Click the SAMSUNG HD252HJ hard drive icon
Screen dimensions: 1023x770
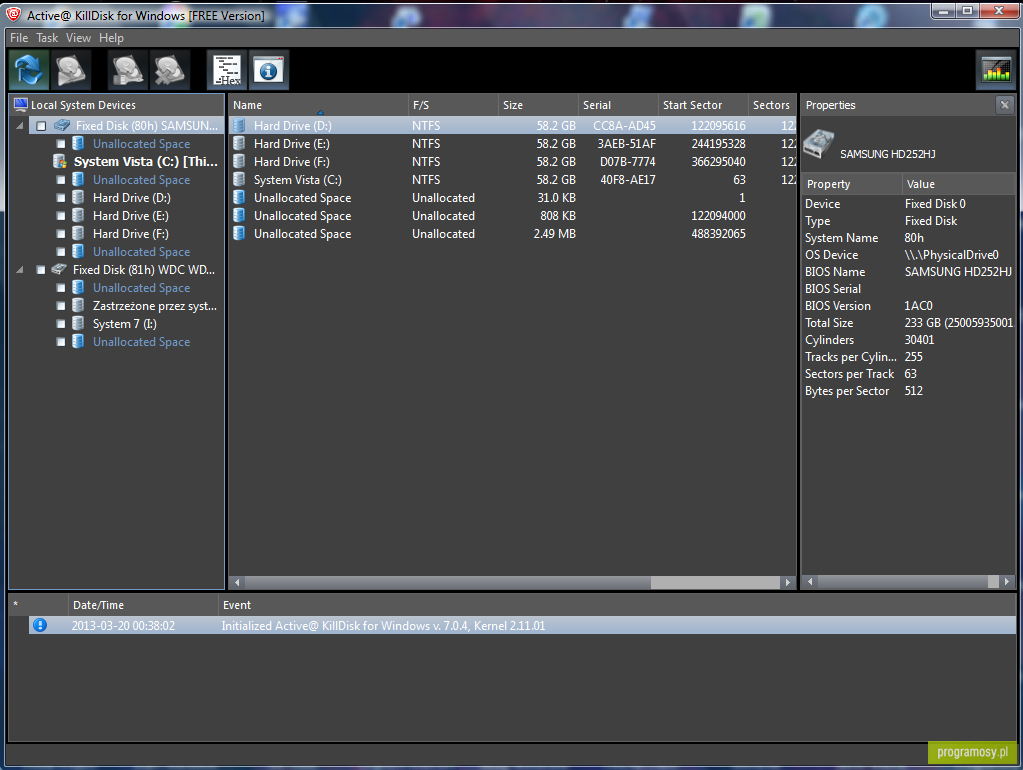pyautogui.click(x=819, y=144)
